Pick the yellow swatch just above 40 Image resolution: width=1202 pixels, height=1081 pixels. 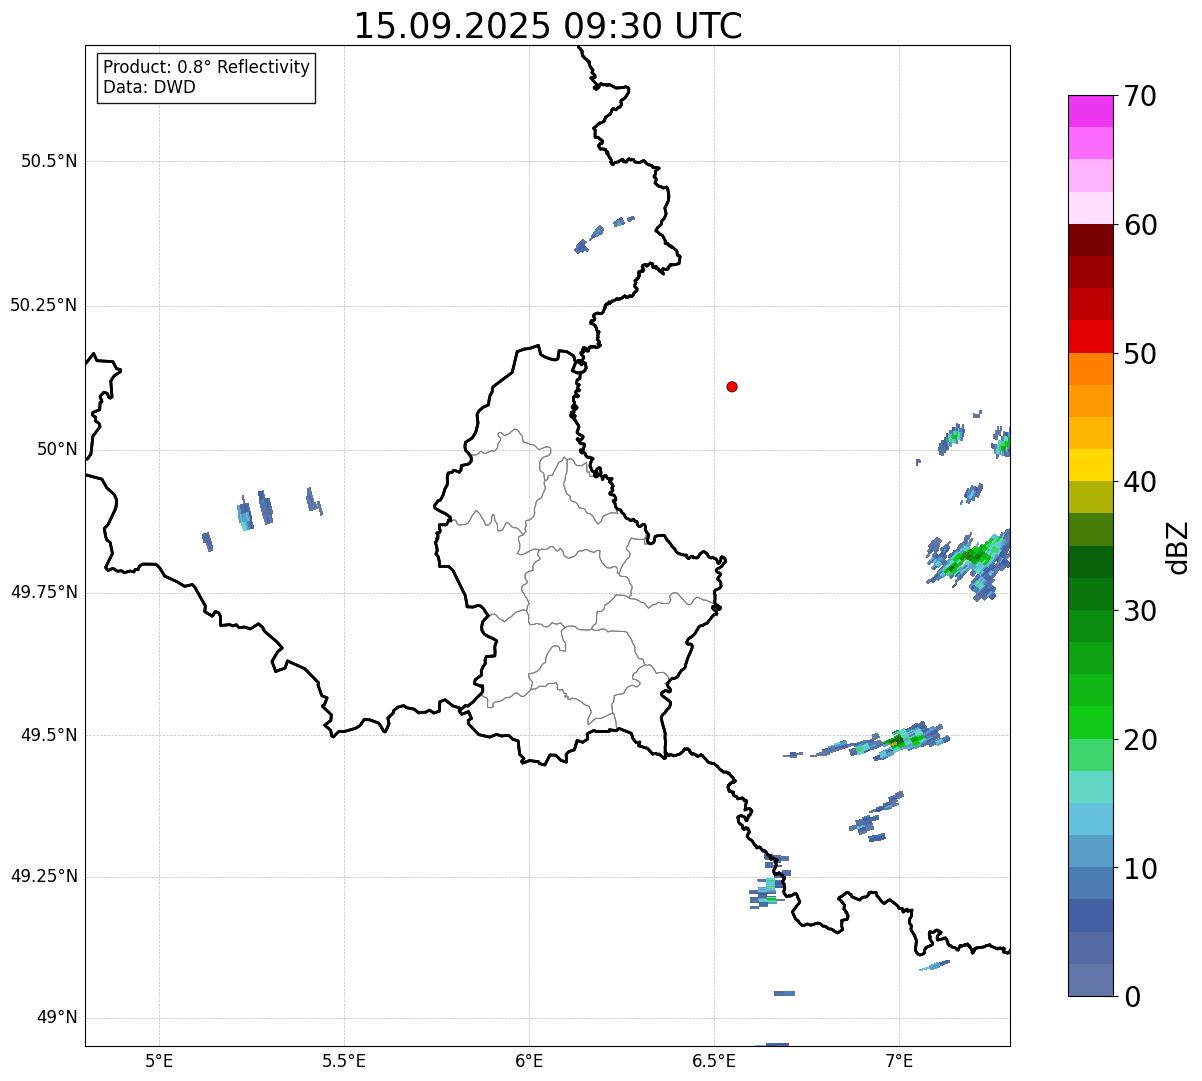tap(1090, 466)
